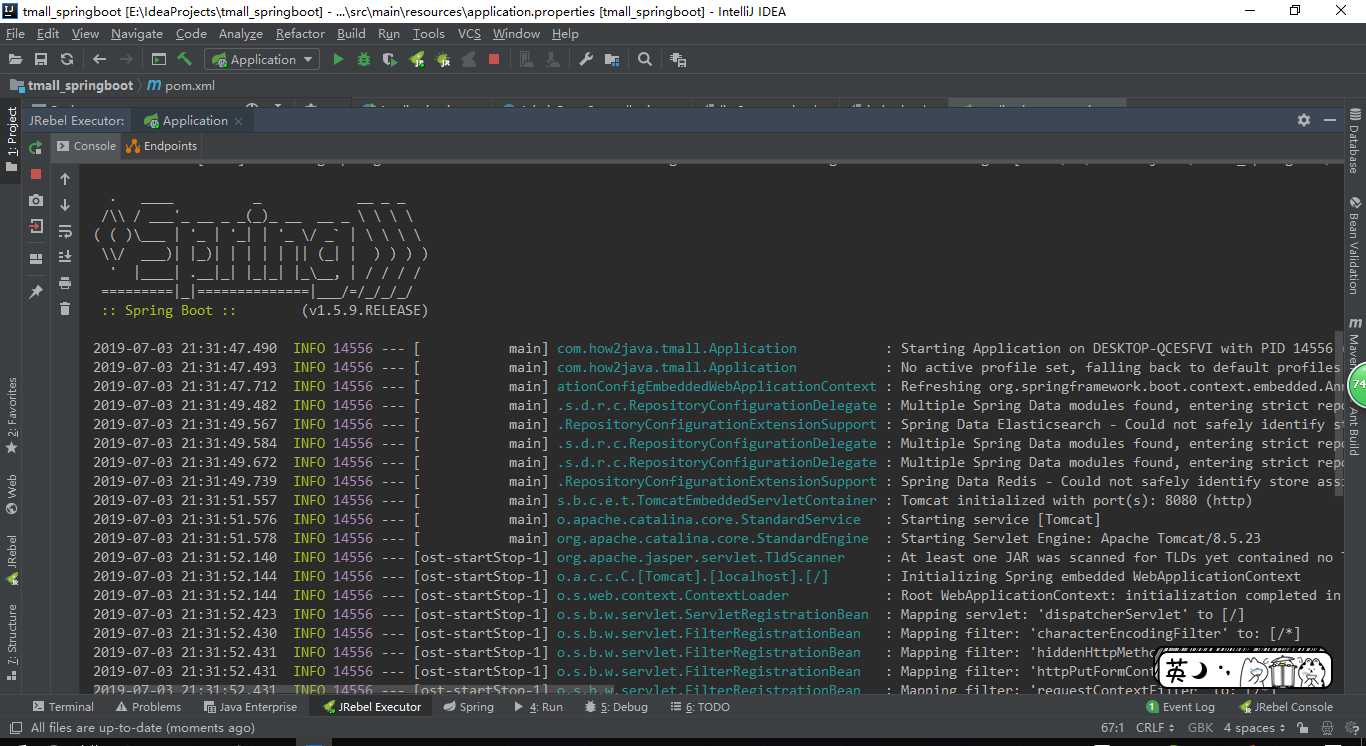Navigate forward with the right arrow icon
This screenshot has width=1366, height=746.
click(x=126, y=60)
